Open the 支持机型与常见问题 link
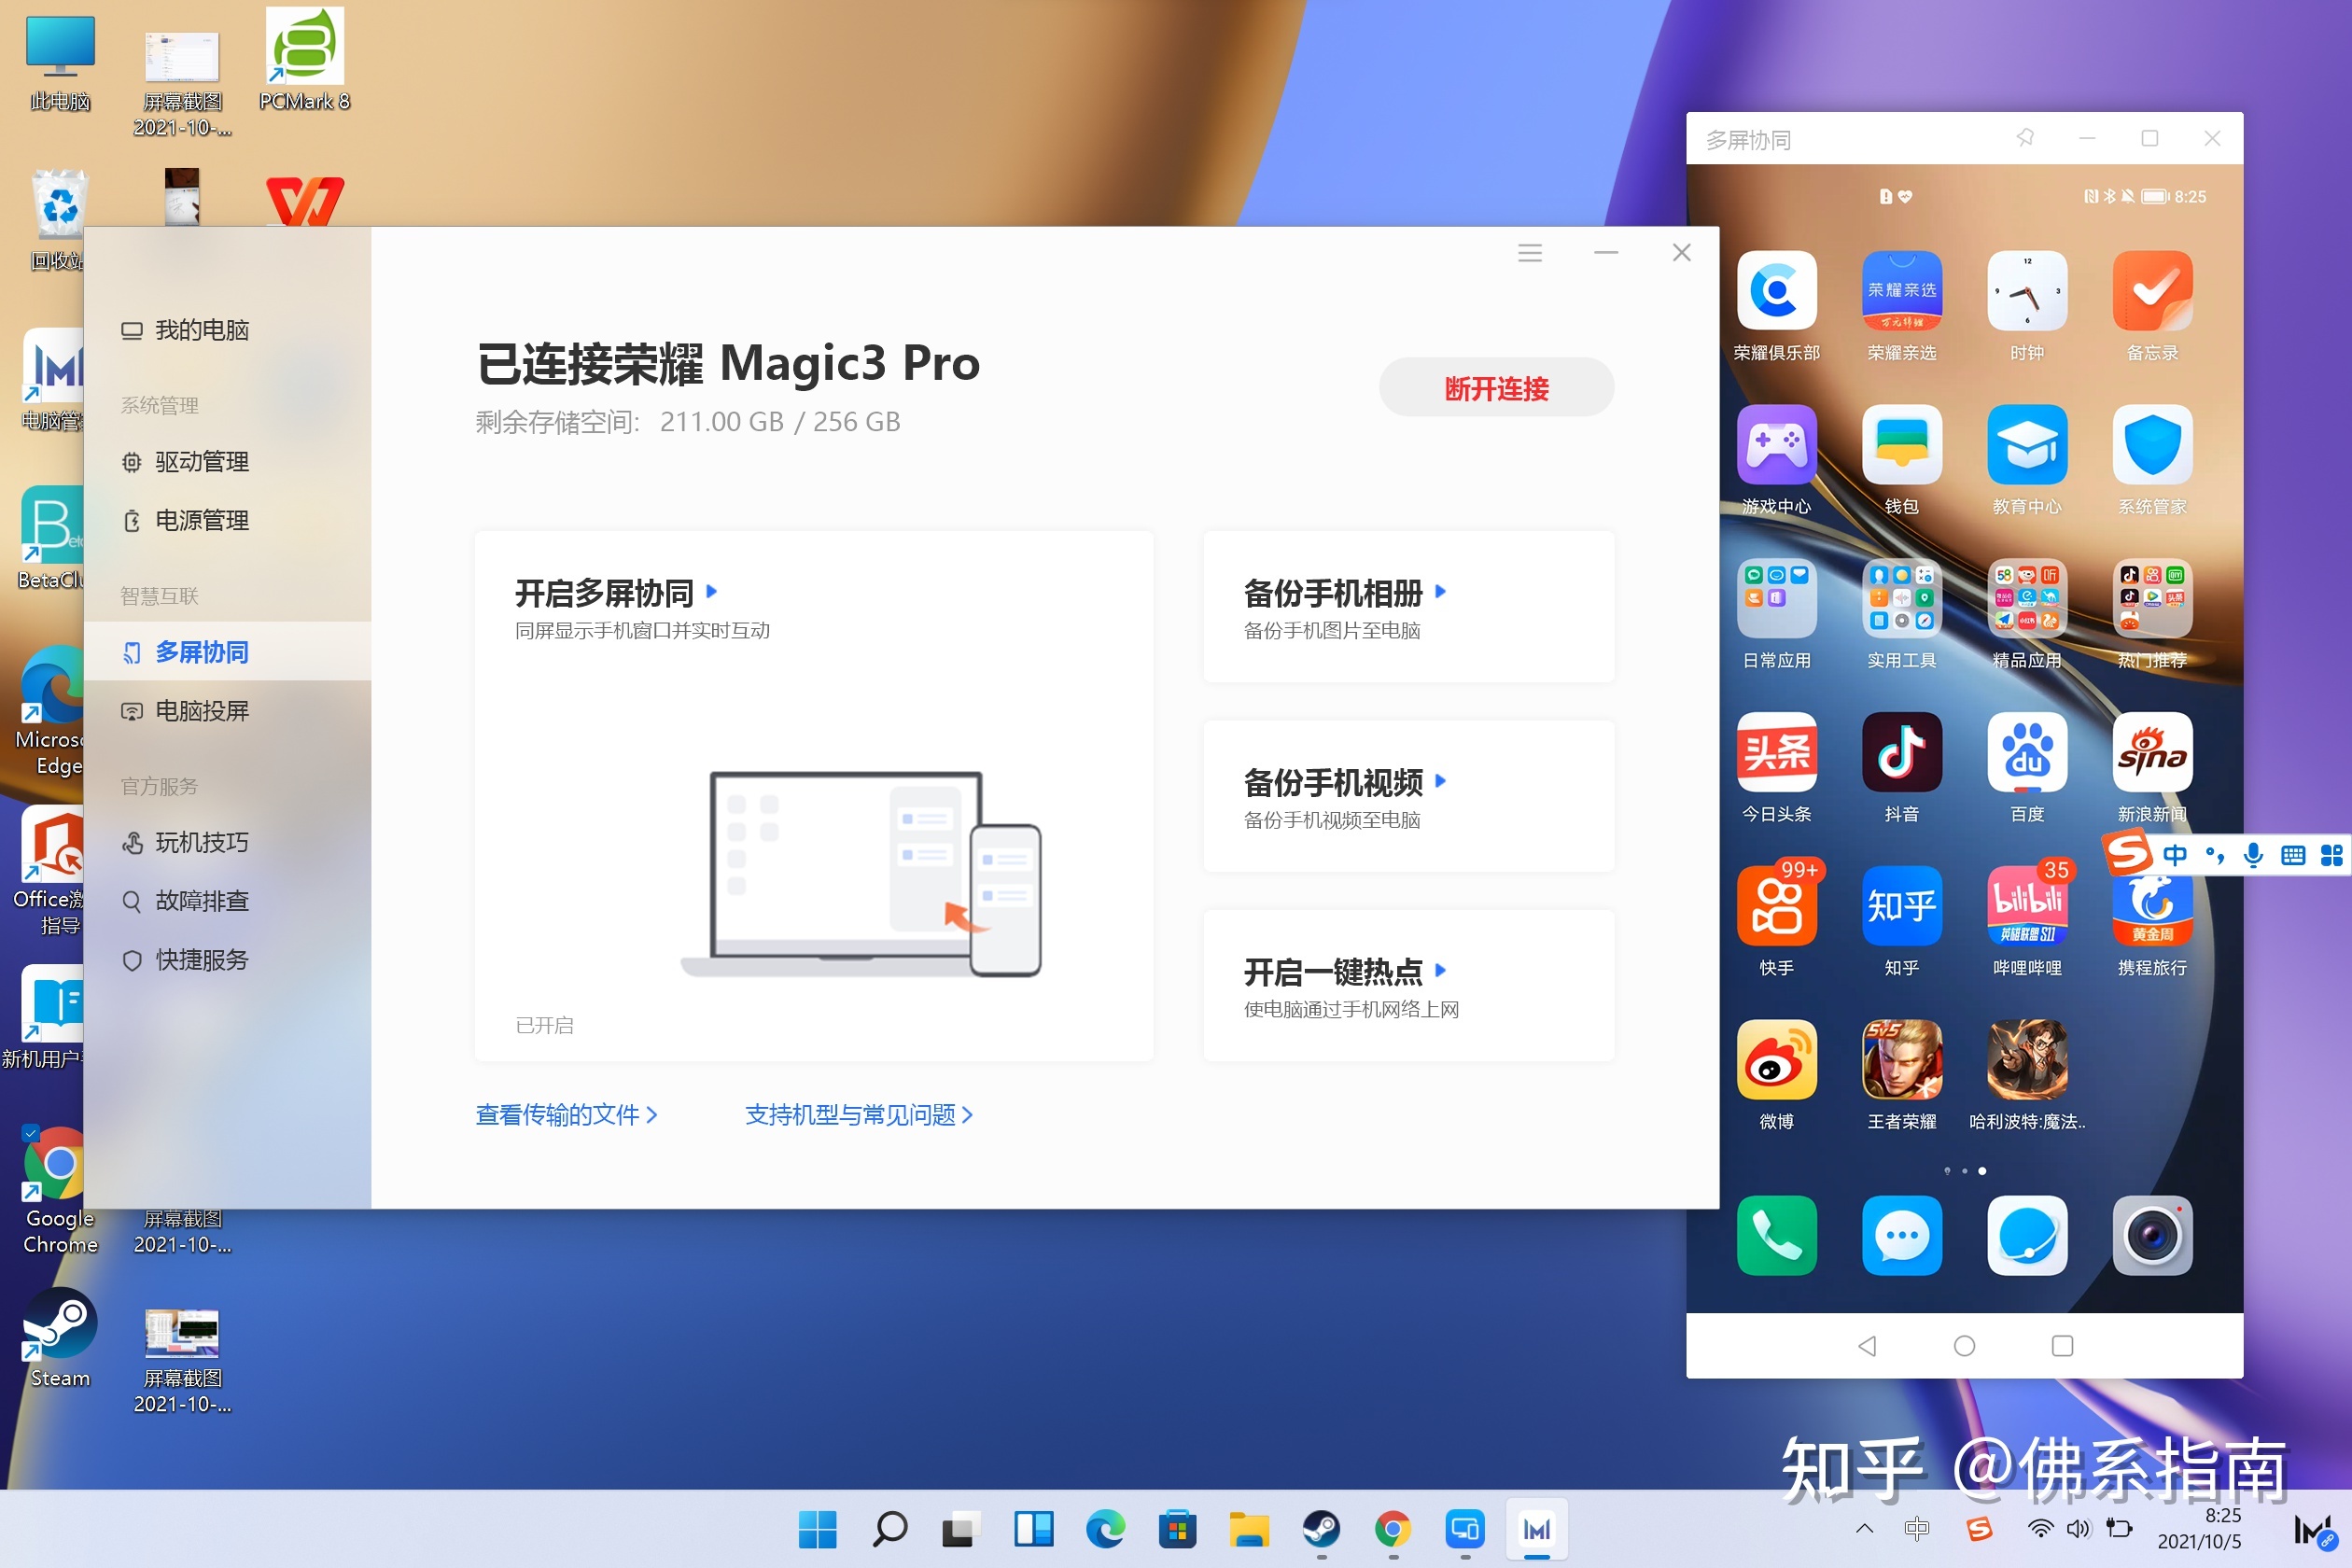This screenshot has height=1568, width=2352. point(859,1114)
